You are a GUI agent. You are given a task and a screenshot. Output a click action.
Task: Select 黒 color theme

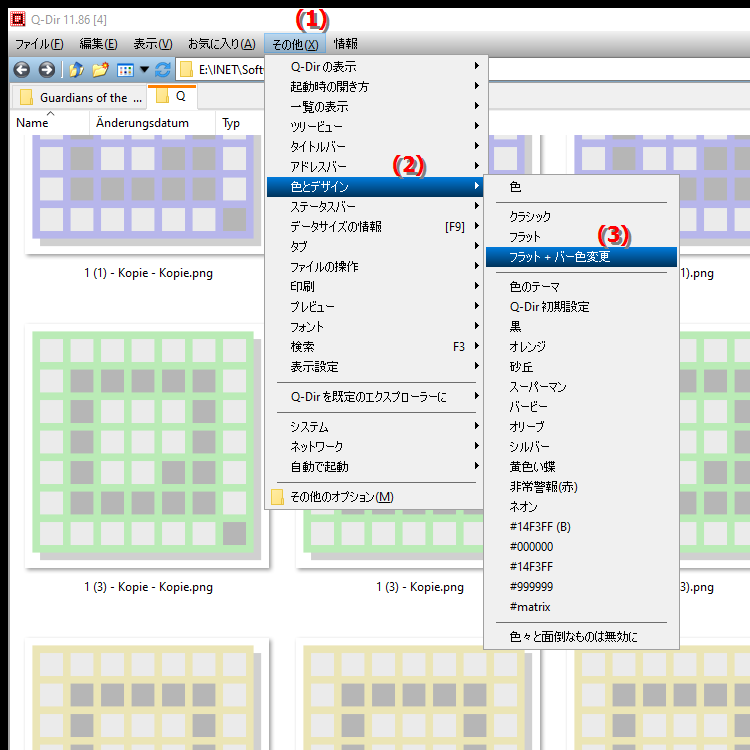coord(581,327)
